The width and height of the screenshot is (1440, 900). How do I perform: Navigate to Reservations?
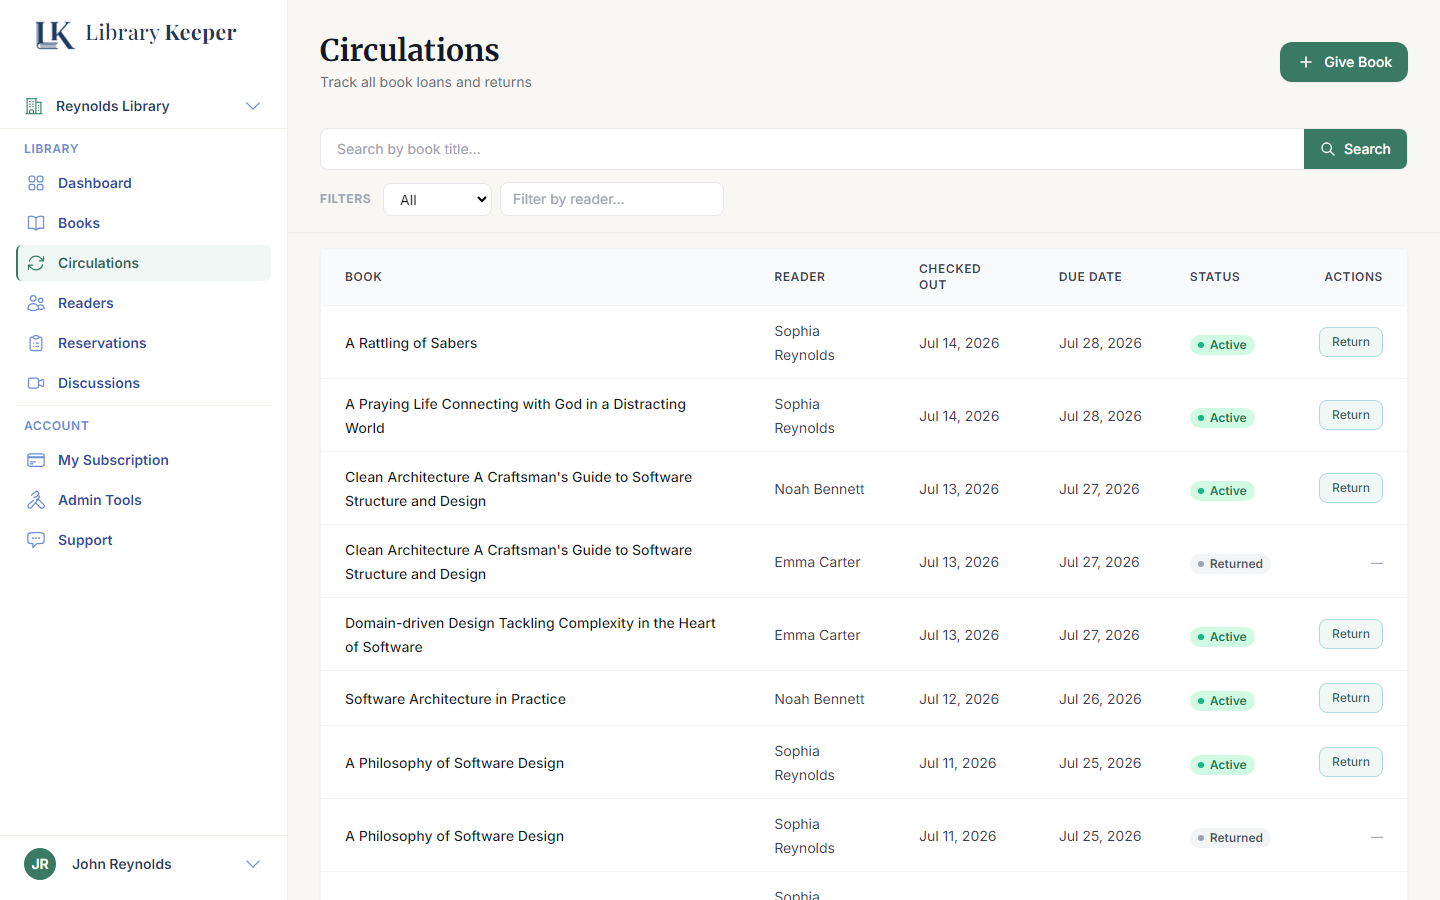[144, 343]
